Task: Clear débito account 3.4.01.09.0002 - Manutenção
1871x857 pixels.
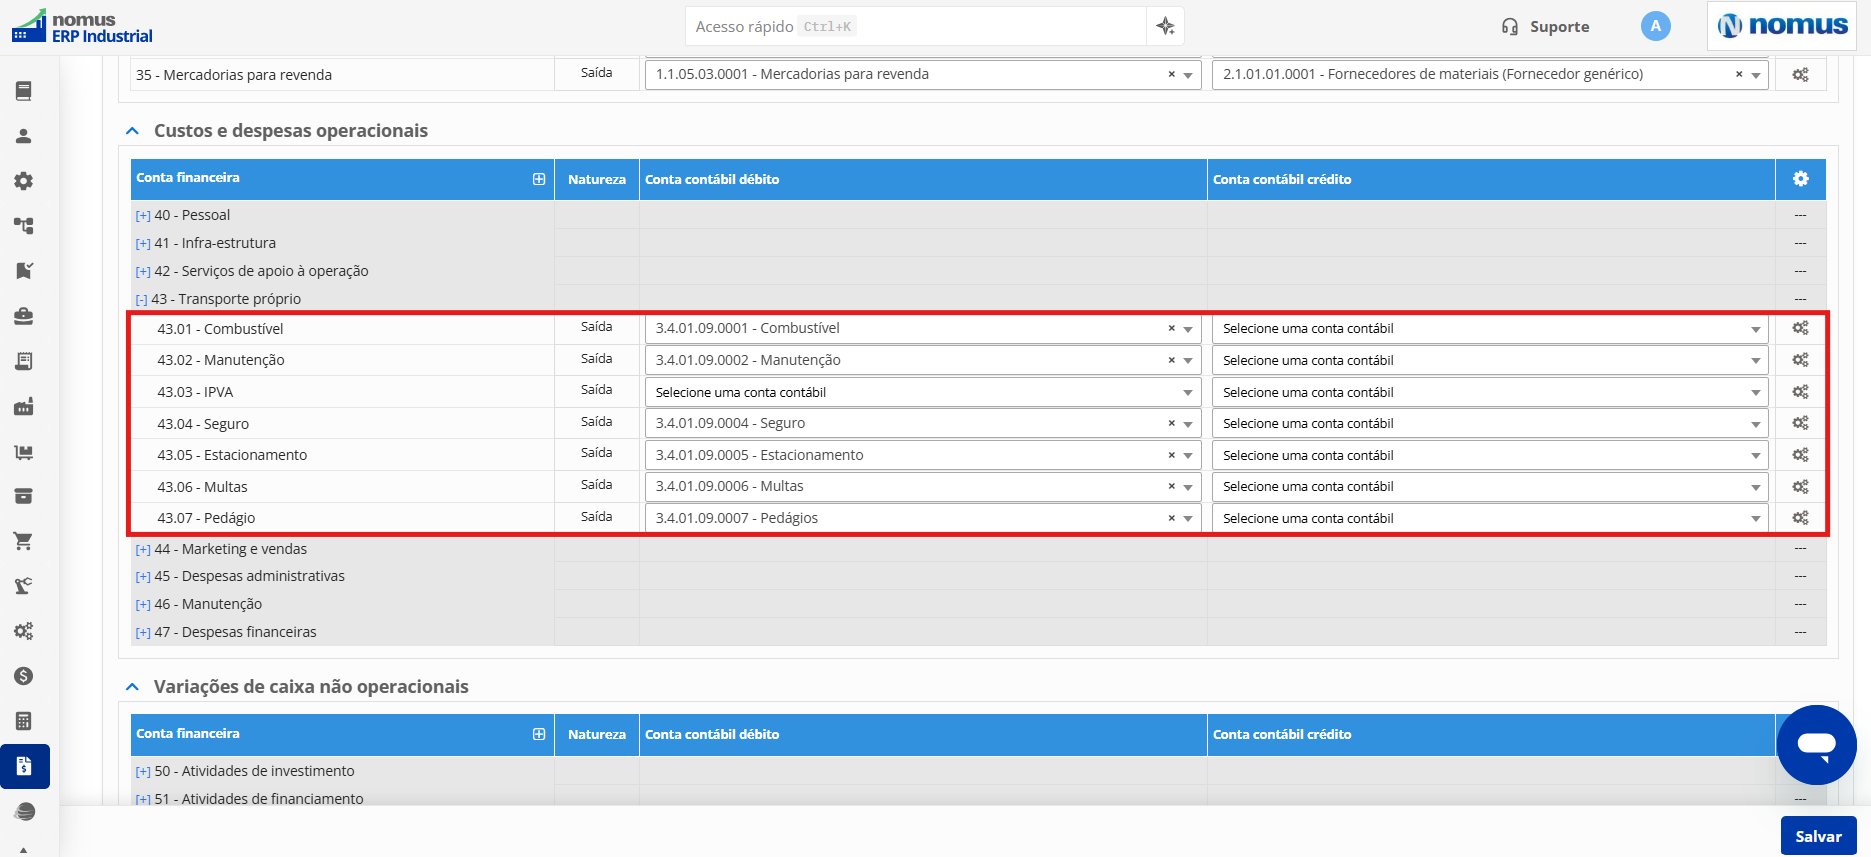Action: click(x=1171, y=360)
